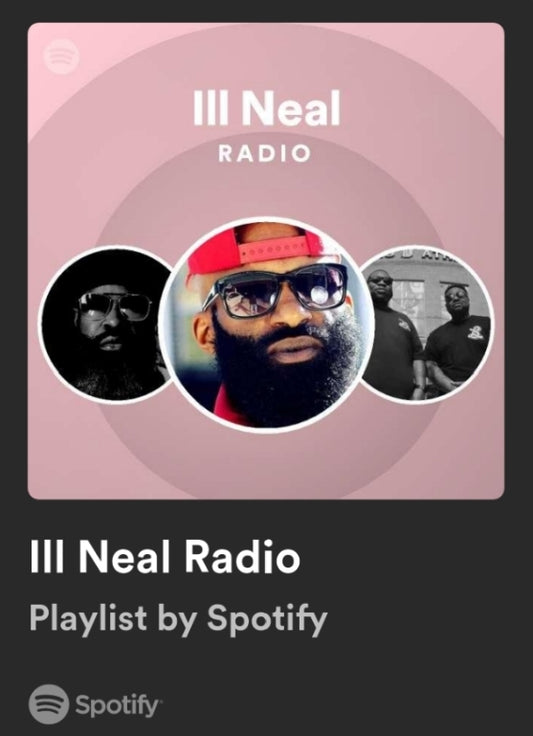The width and height of the screenshot is (533, 736).
Task: Tap the word "Spotify" in the playlist subtitle
Action: (267, 619)
